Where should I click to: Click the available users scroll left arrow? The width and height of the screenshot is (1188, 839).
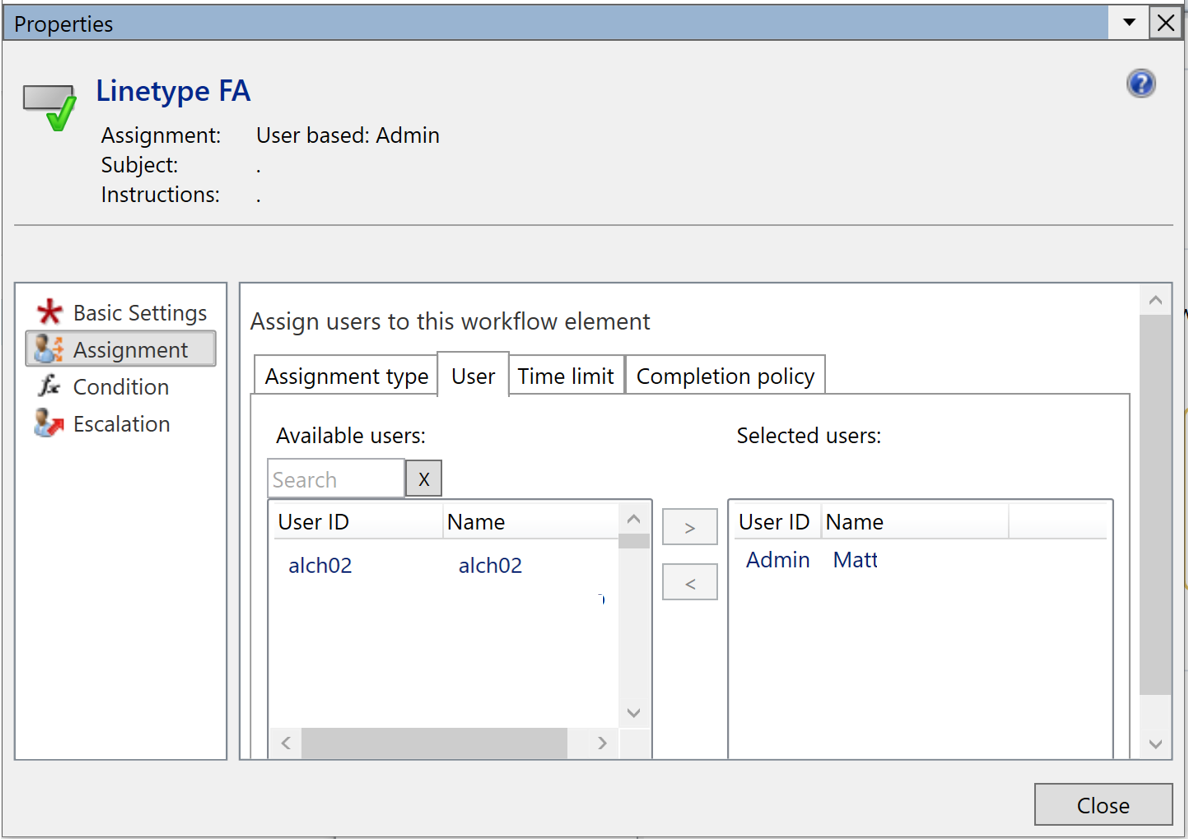(x=286, y=743)
